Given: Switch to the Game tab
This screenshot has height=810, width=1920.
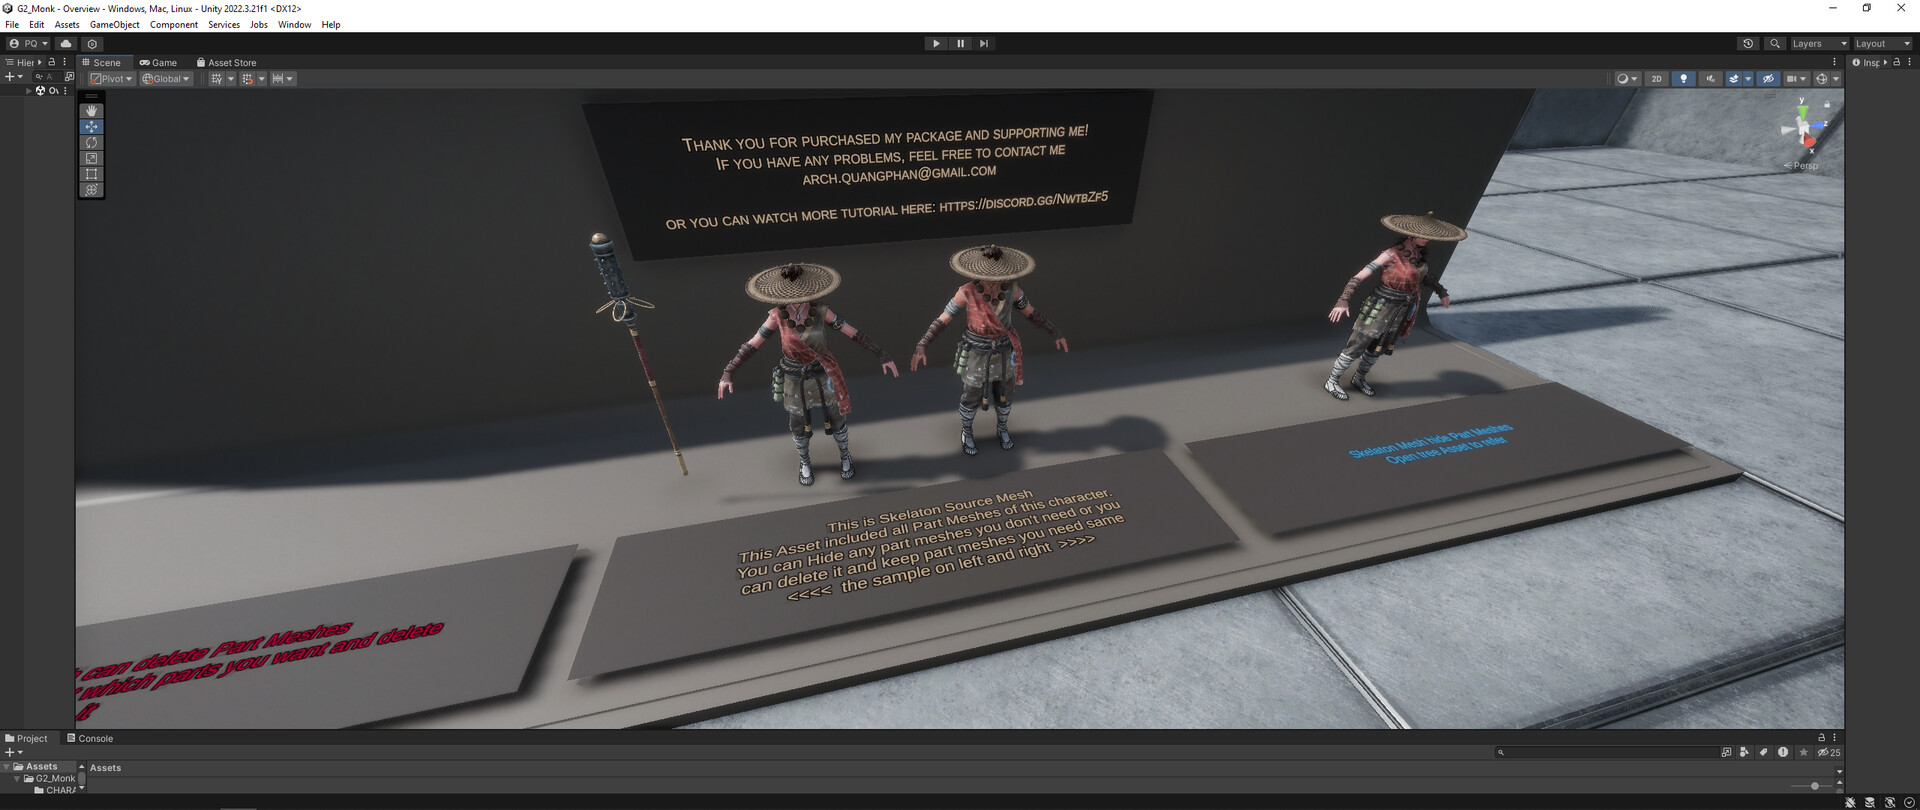Looking at the screenshot, I should point(158,62).
